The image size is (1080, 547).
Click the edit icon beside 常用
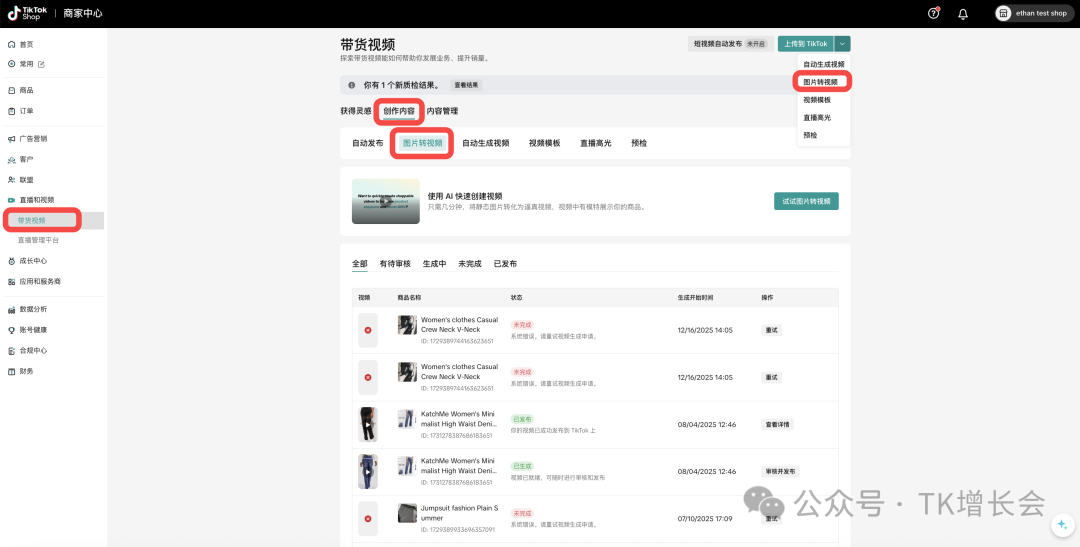click(41, 64)
